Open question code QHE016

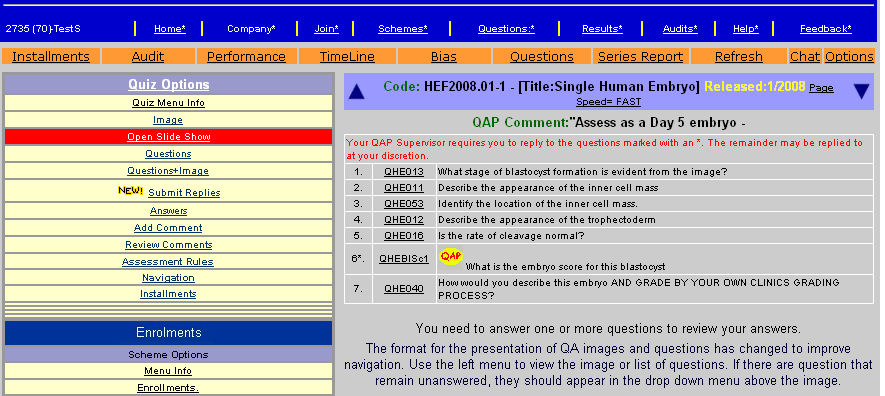tap(404, 236)
